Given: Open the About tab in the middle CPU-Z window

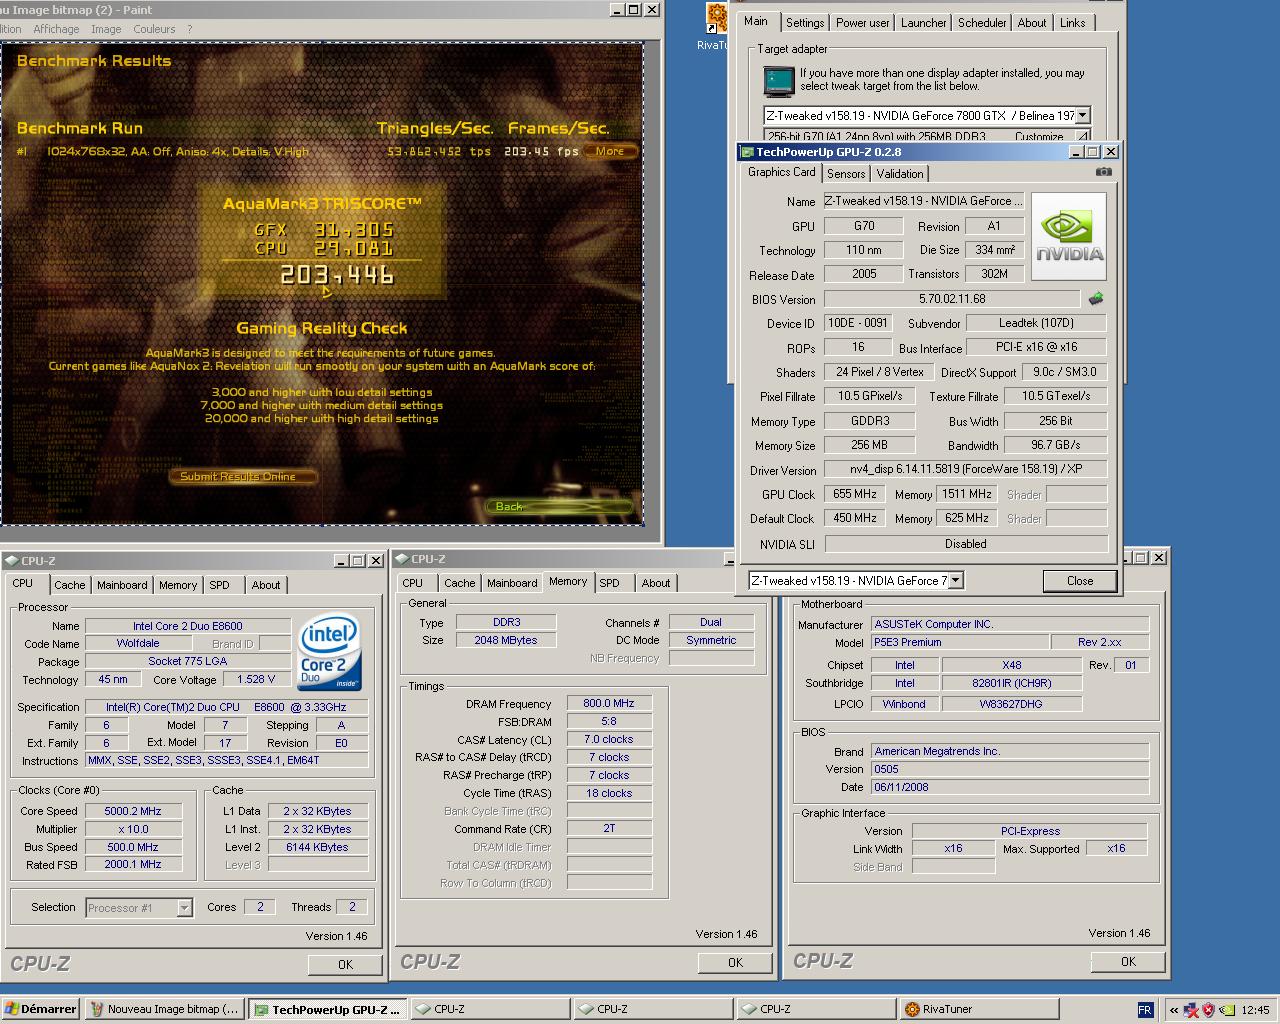Looking at the screenshot, I should [x=656, y=583].
